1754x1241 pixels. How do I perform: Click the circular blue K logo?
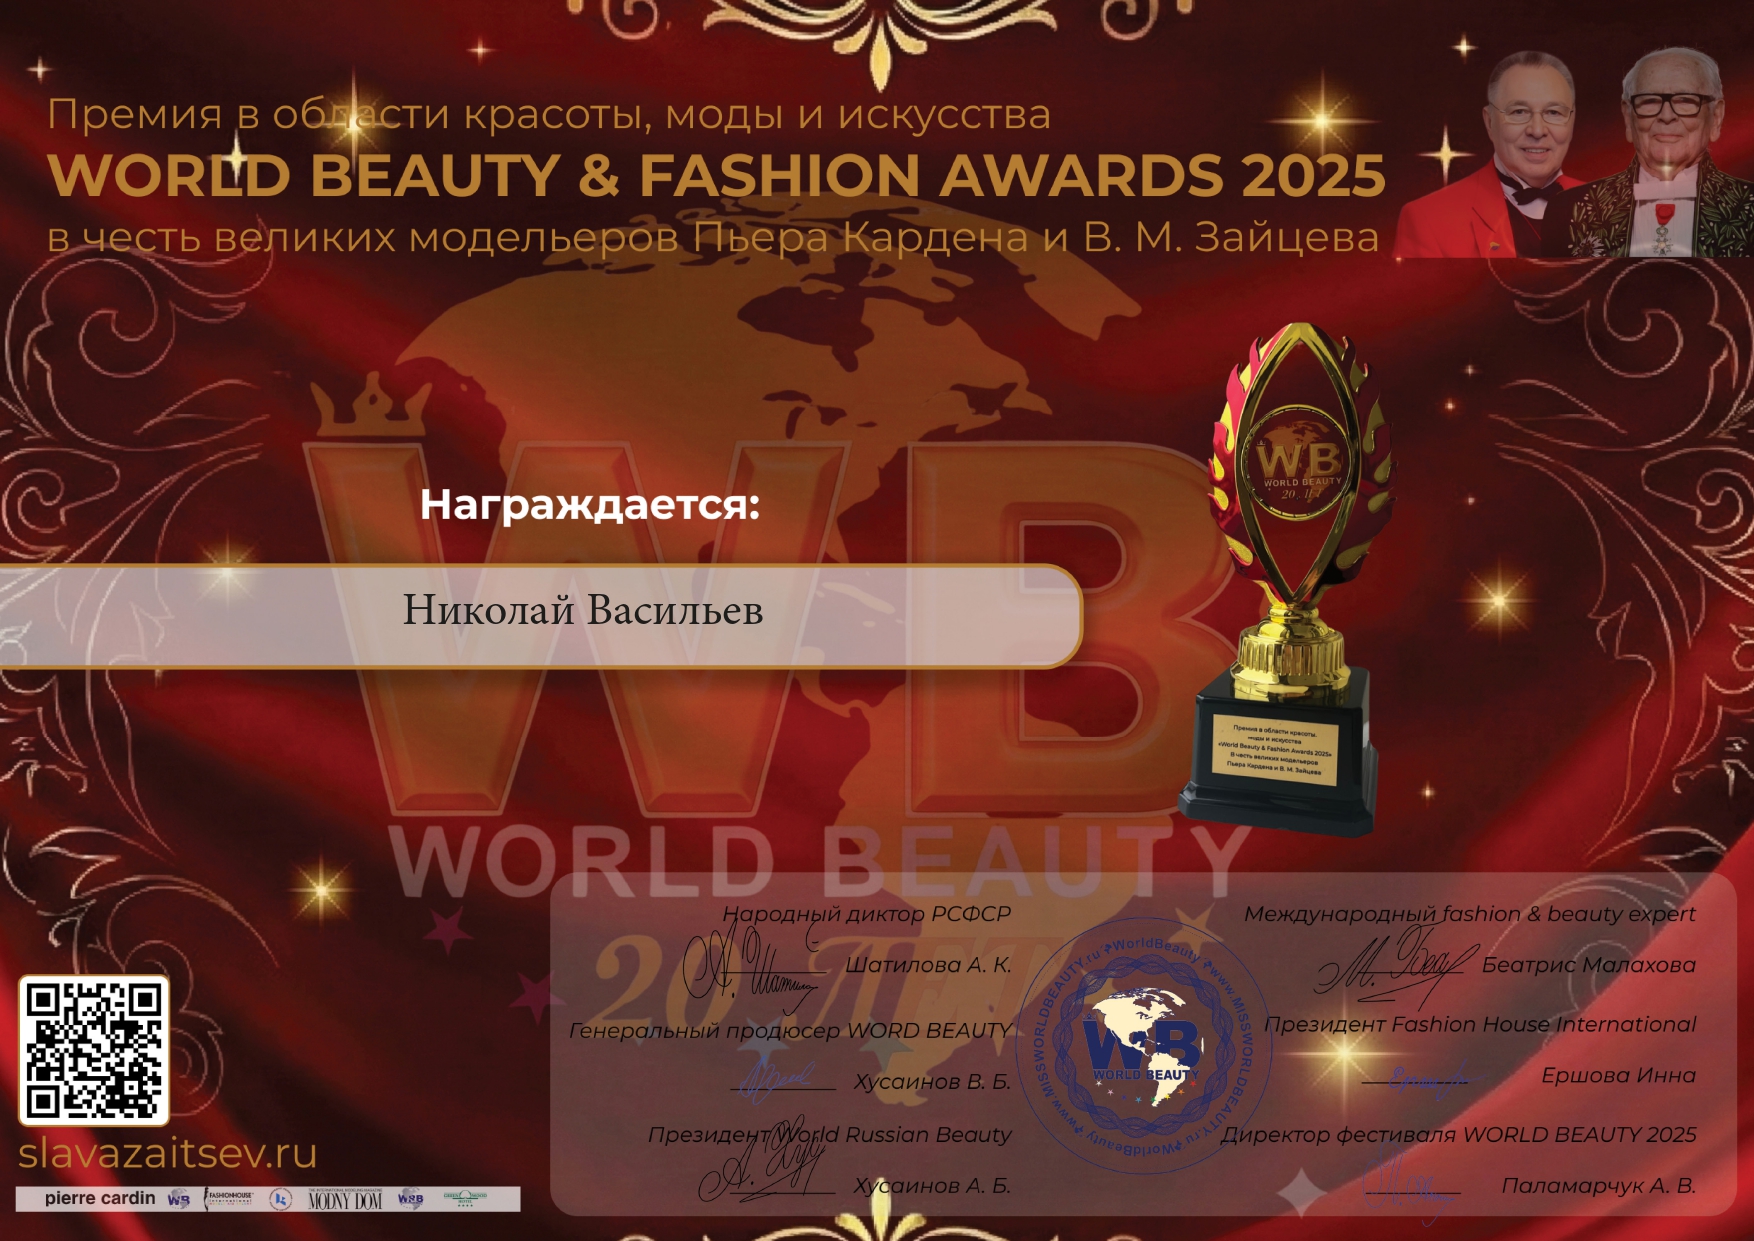click(x=281, y=1199)
